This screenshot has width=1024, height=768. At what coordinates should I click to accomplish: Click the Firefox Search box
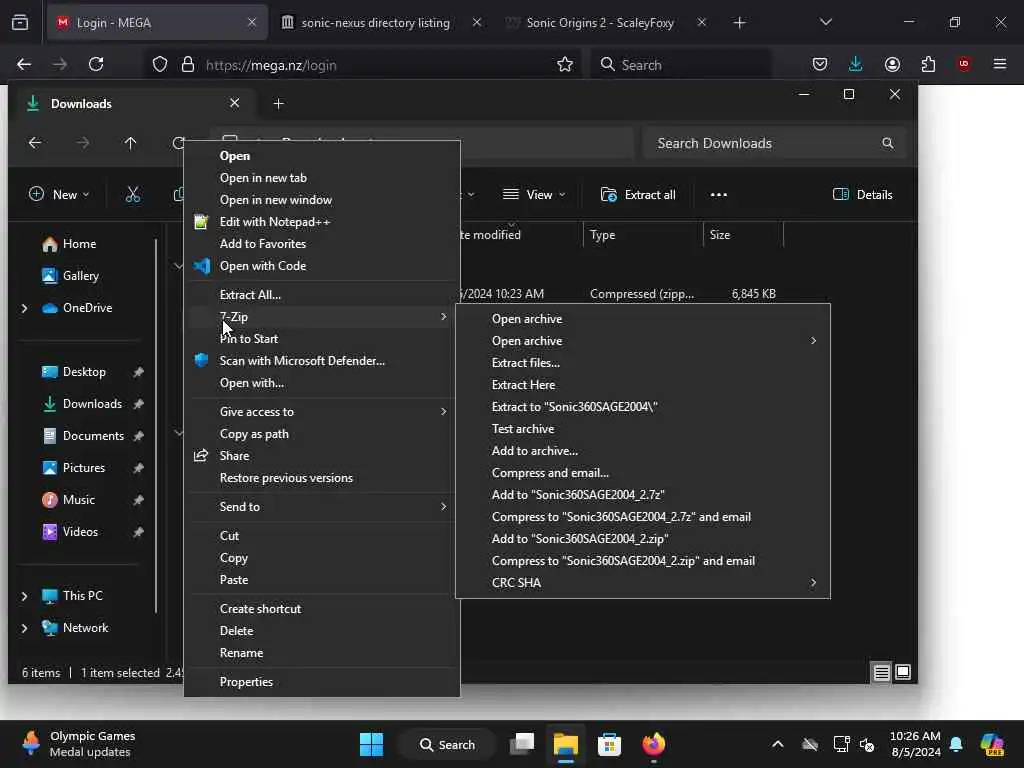pyautogui.click(x=680, y=65)
